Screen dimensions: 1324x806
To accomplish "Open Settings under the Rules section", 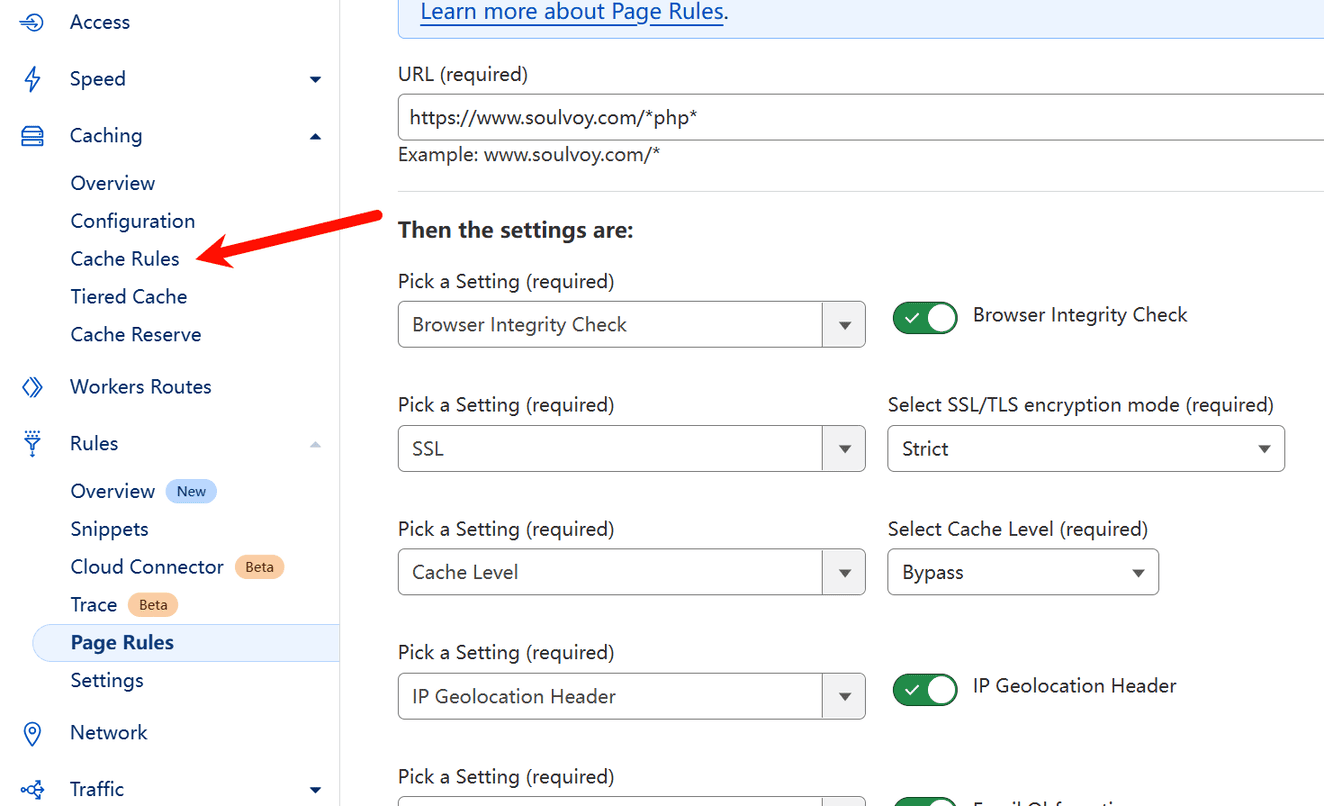I will tap(106, 680).
